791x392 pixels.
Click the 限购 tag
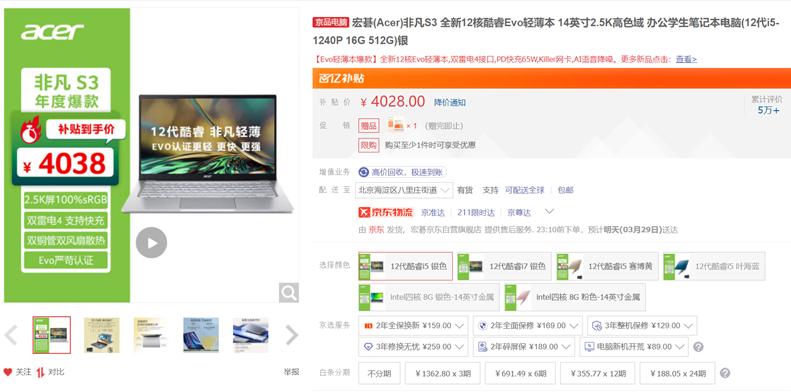tap(369, 145)
